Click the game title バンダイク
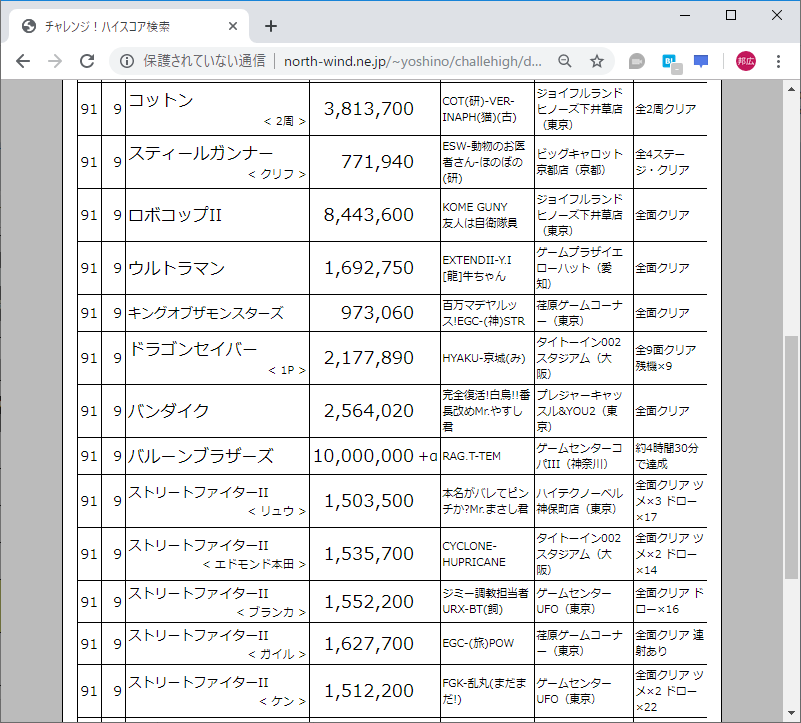The image size is (801, 723). (x=168, y=411)
